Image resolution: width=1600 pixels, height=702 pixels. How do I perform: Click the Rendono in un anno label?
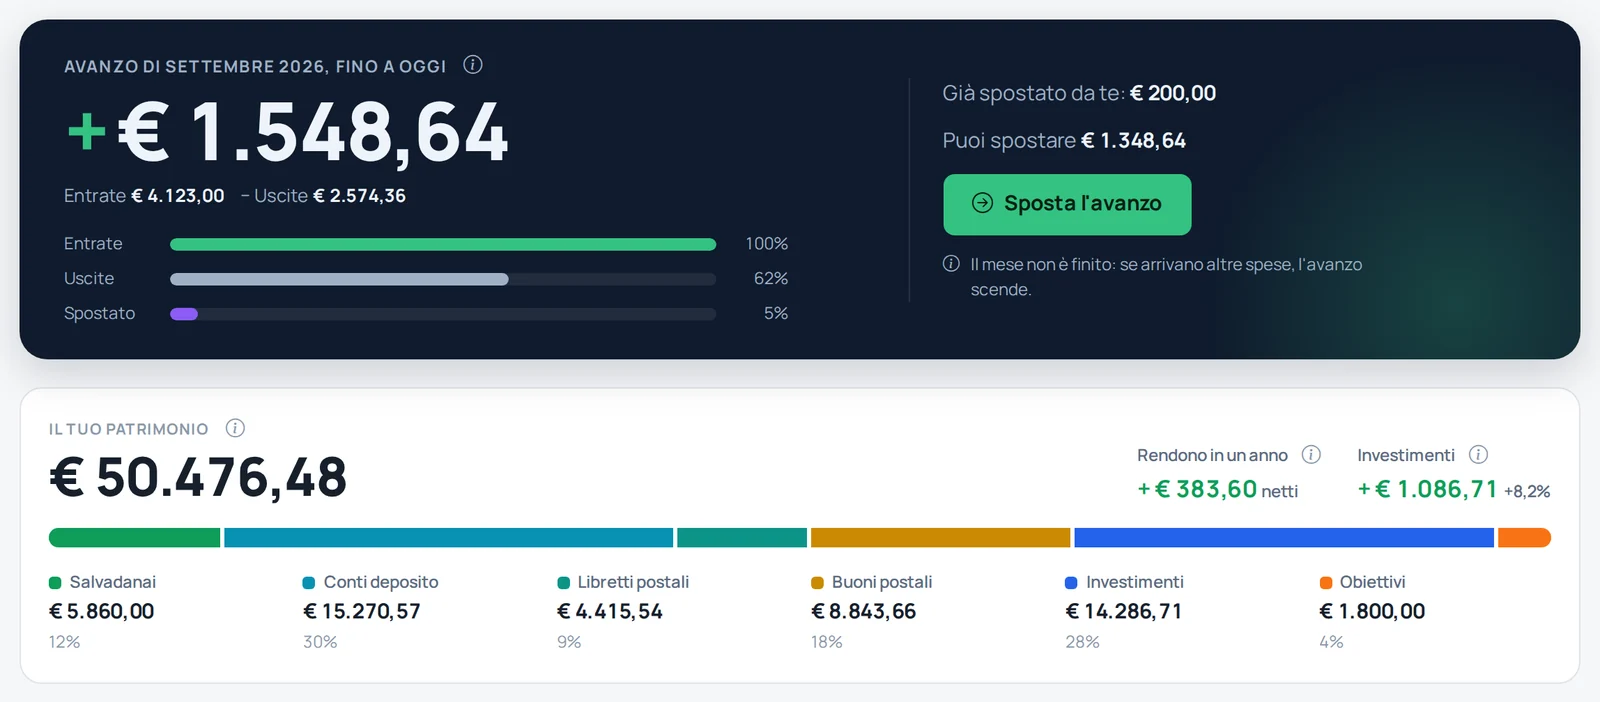(1212, 455)
